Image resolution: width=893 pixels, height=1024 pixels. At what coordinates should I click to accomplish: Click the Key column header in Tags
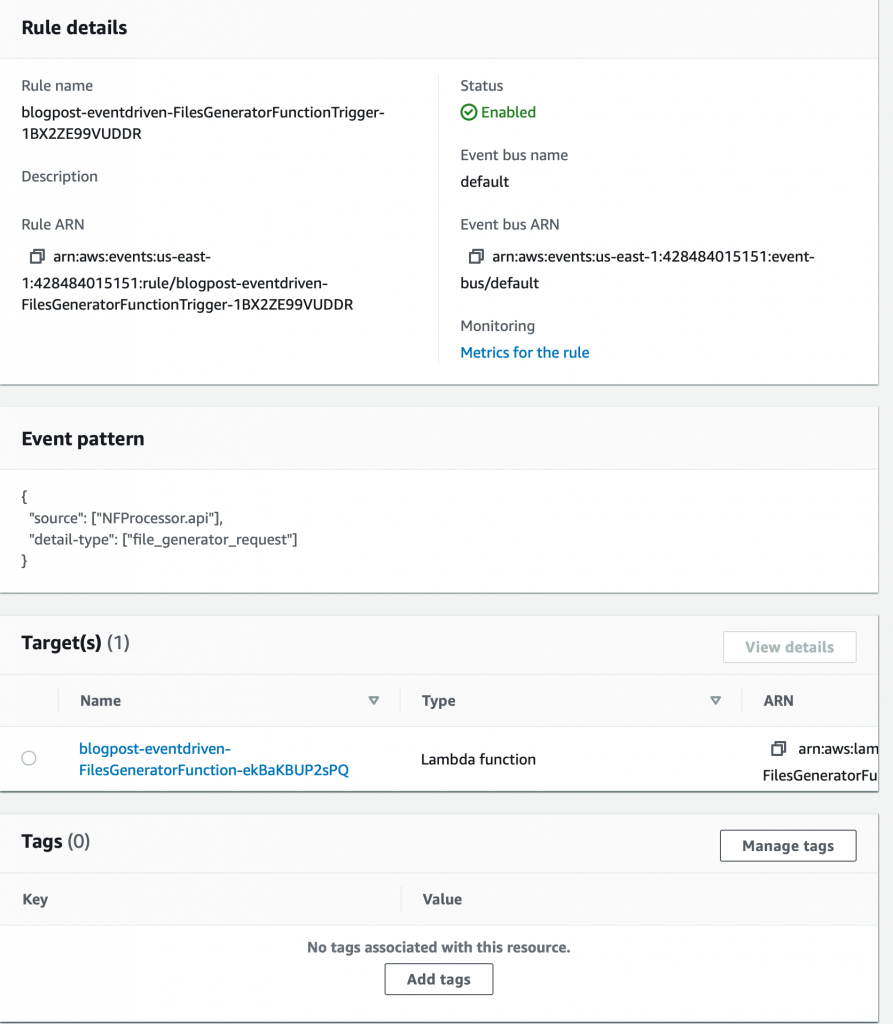pyautogui.click(x=35, y=899)
